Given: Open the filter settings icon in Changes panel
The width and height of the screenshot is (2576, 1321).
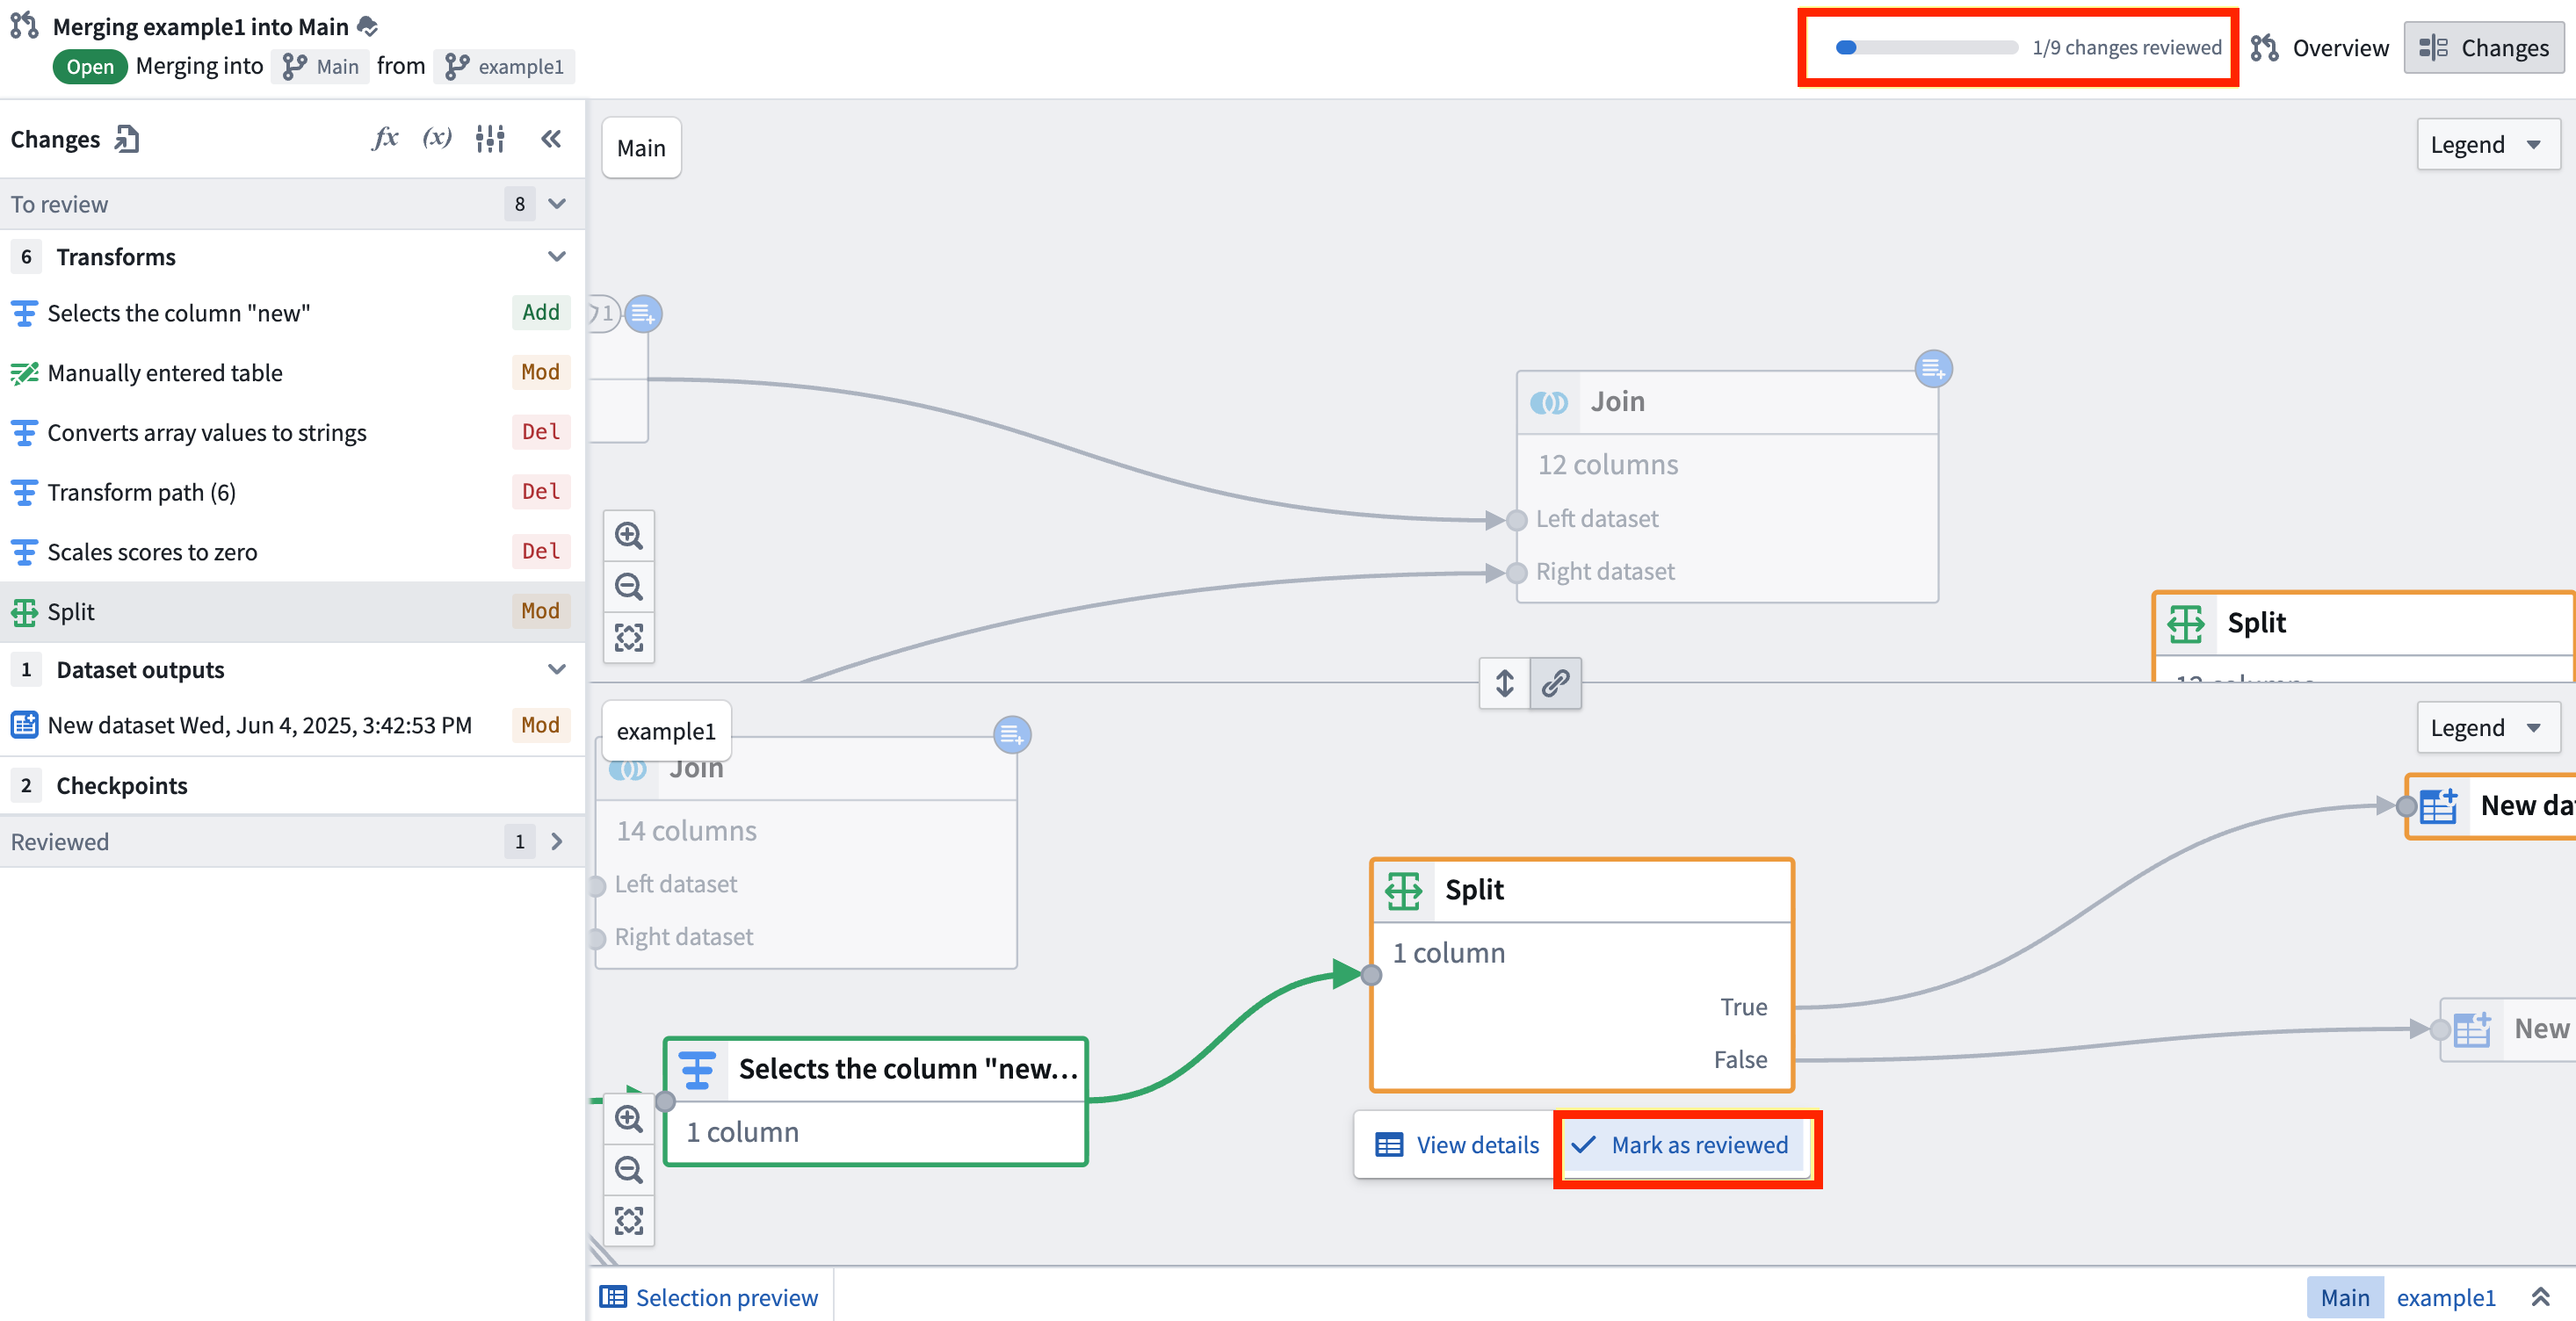Looking at the screenshot, I should [x=490, y=139].
